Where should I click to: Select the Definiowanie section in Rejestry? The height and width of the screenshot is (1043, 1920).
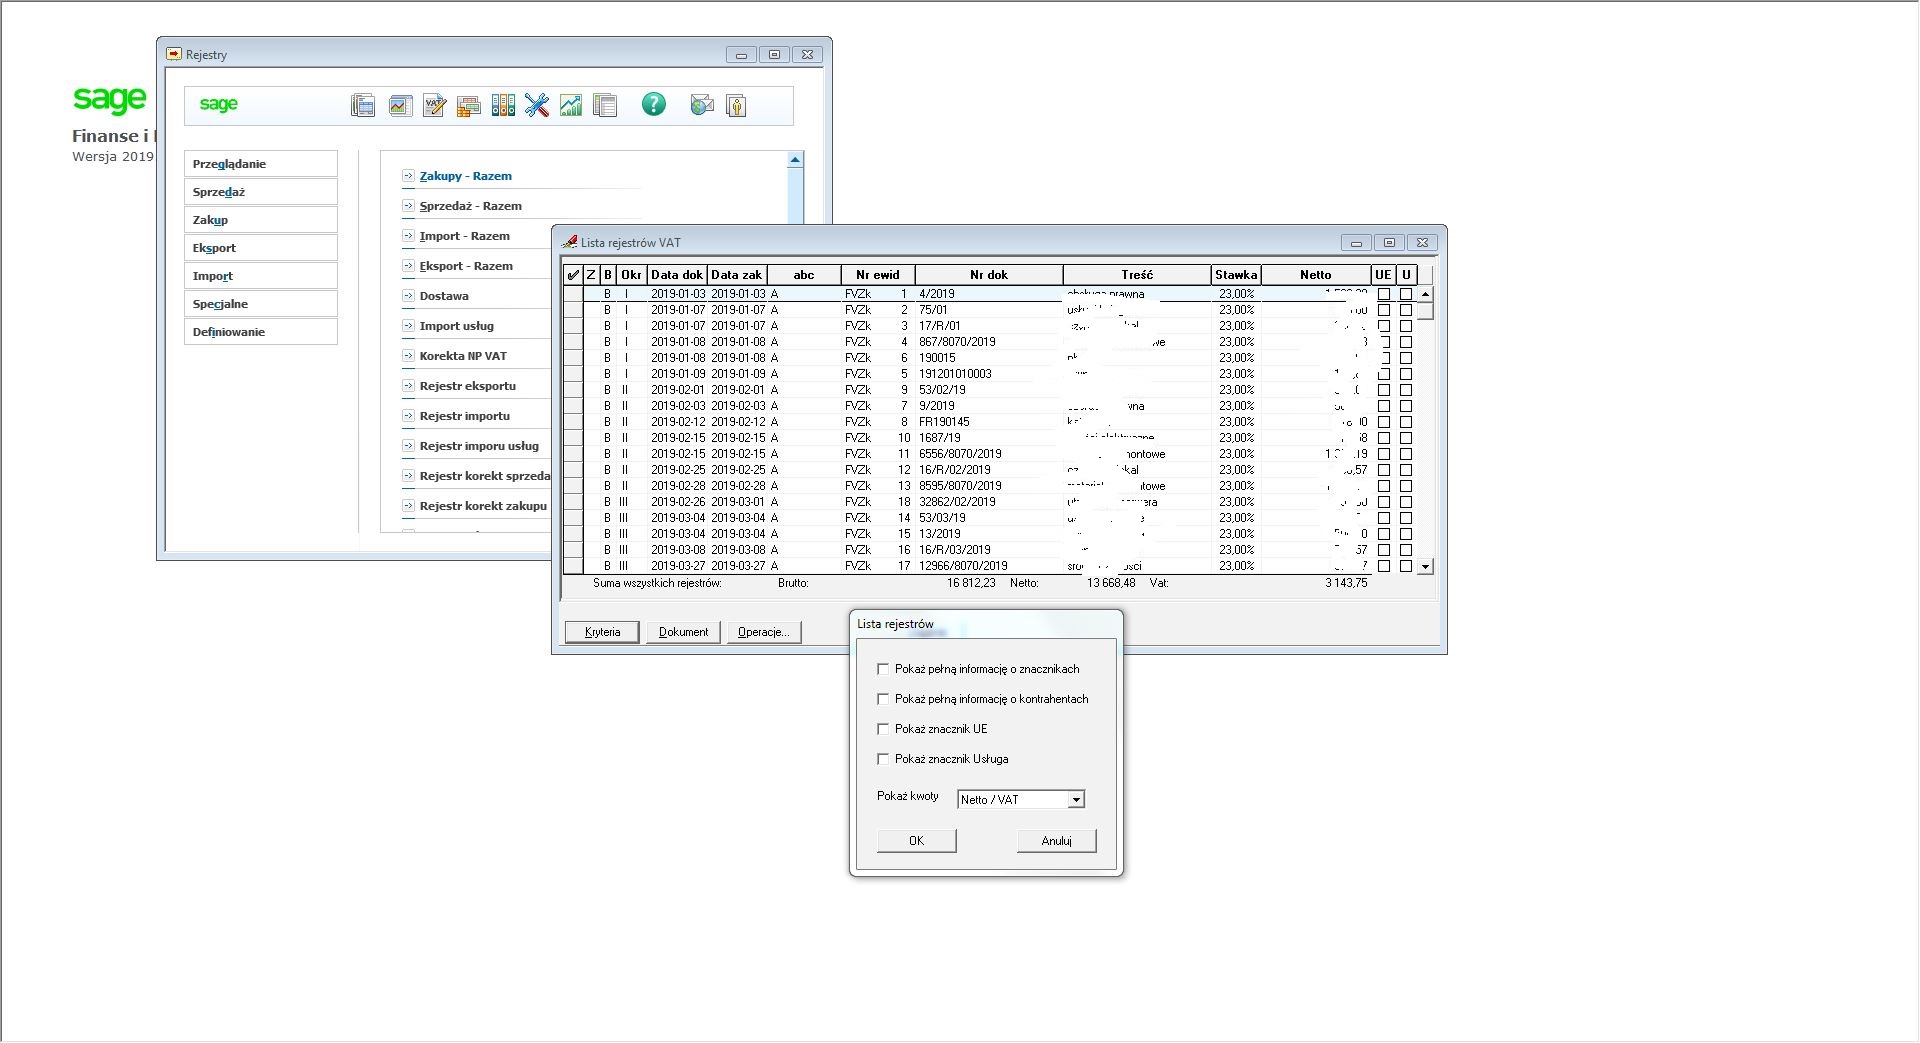261,332
